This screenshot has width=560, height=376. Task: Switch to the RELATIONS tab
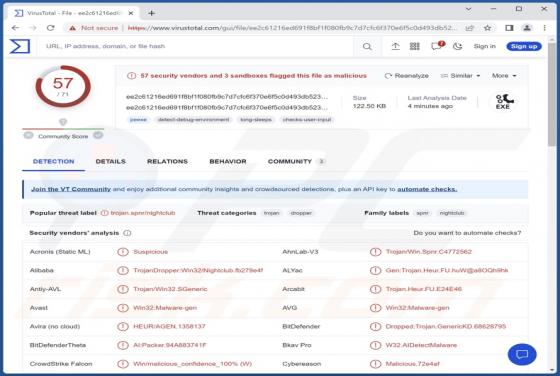(x=167, y=161)
